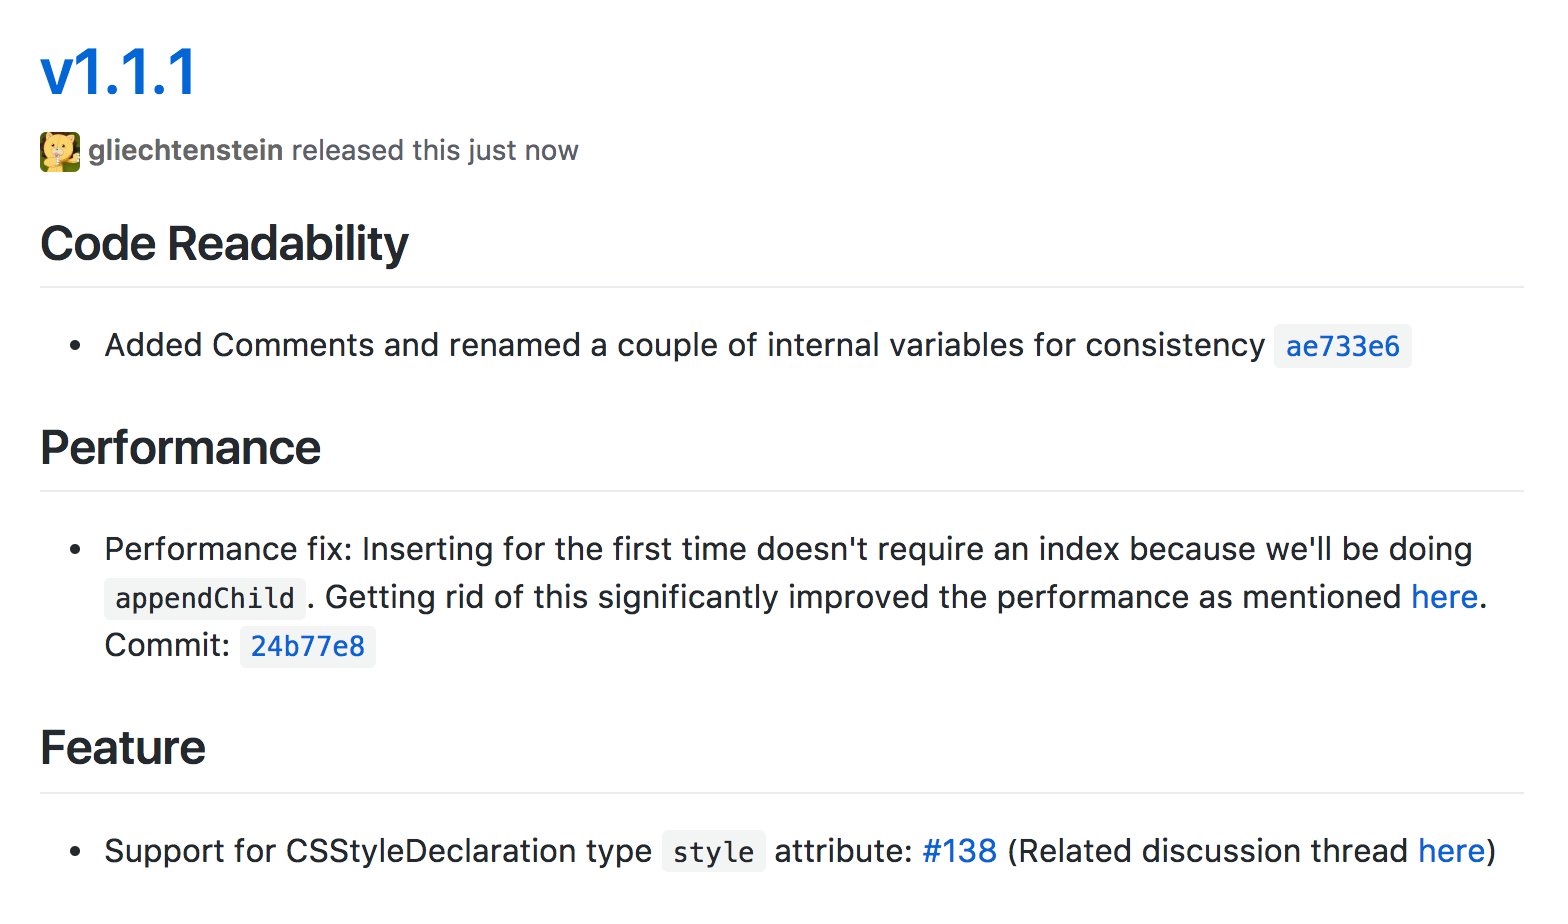Follow the 'here' link about performance
Screen dimensions: 1568x924
coord(1444,597)
